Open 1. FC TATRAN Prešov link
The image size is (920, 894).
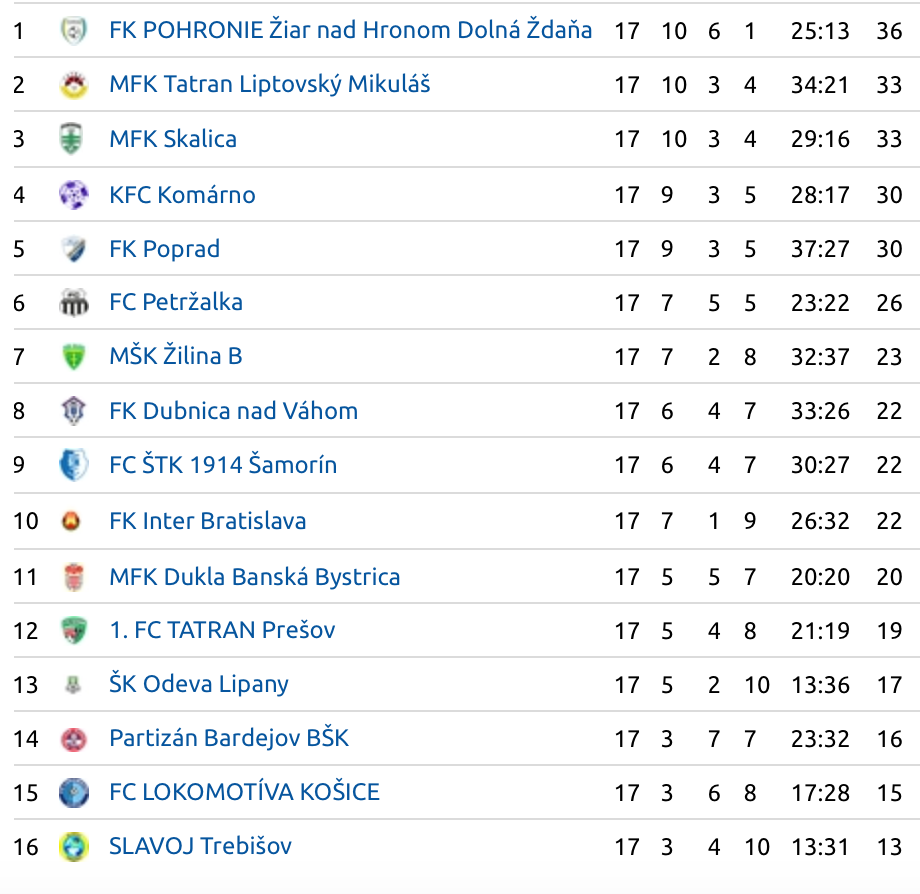pos(222,630)
